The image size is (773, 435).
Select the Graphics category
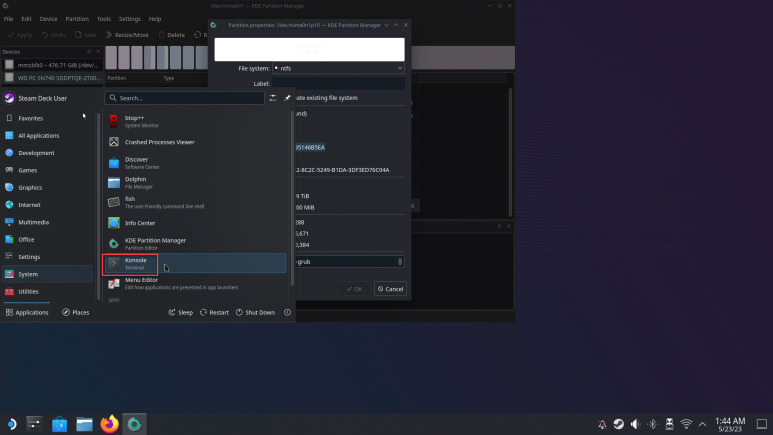pyautogui.click(x=47, y=187)
